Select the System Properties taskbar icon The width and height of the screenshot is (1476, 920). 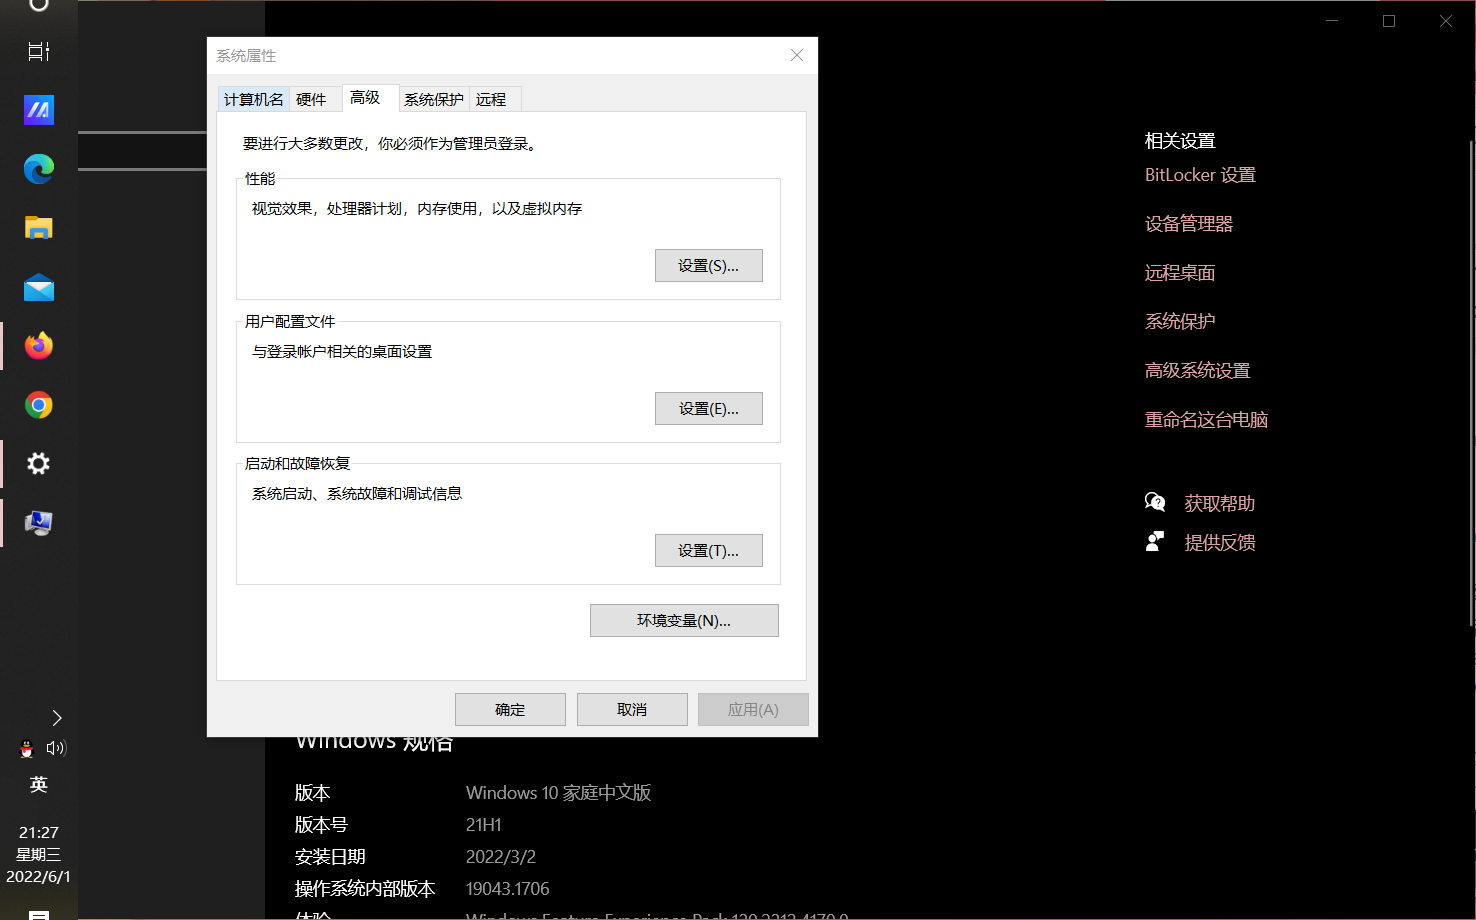click(39, 523)
